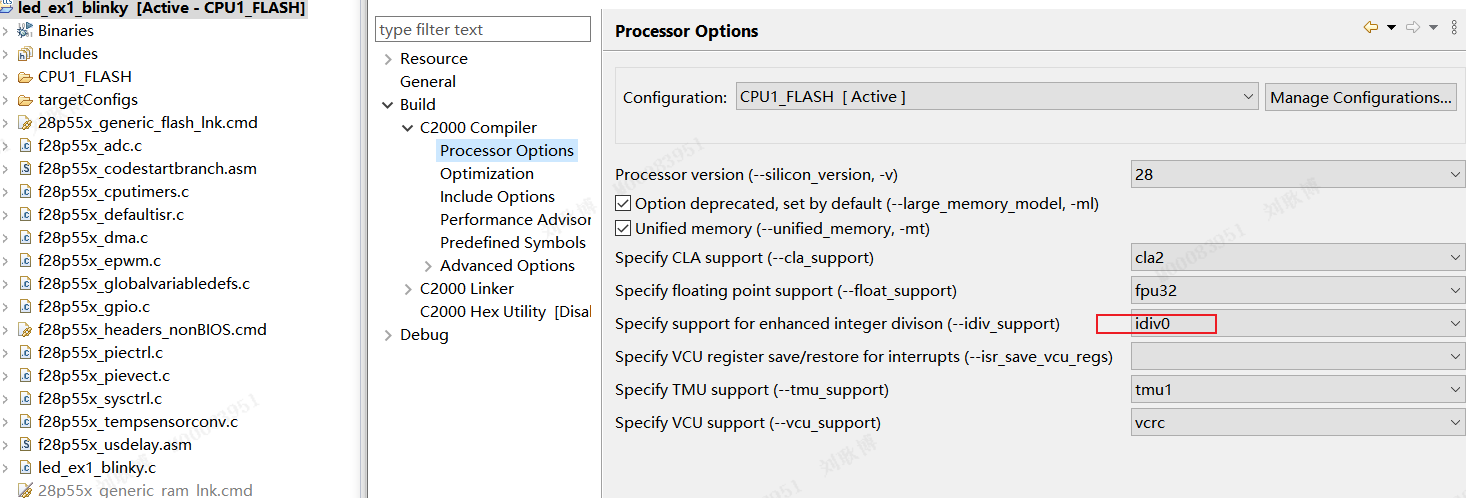Expand the C2000 Linker node
Image resolution: width=1466 pixels, height=498 pixels.
[408, 289]
